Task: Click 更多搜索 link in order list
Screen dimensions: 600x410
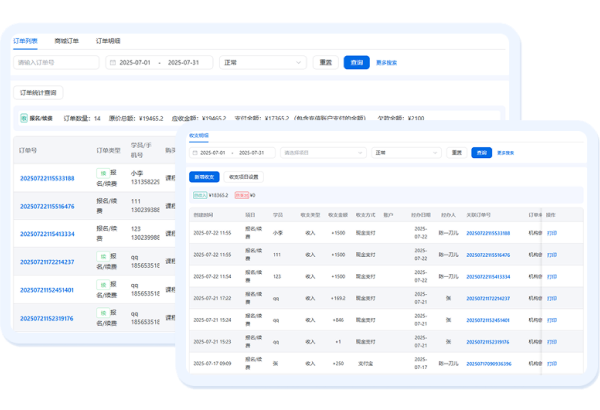Action: [387, 63]
